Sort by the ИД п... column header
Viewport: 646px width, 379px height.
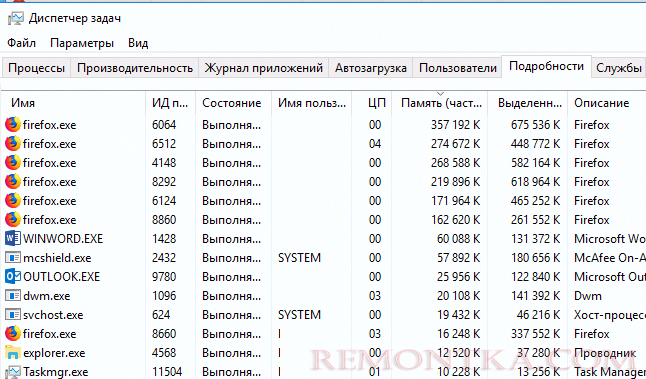point(170,103)
